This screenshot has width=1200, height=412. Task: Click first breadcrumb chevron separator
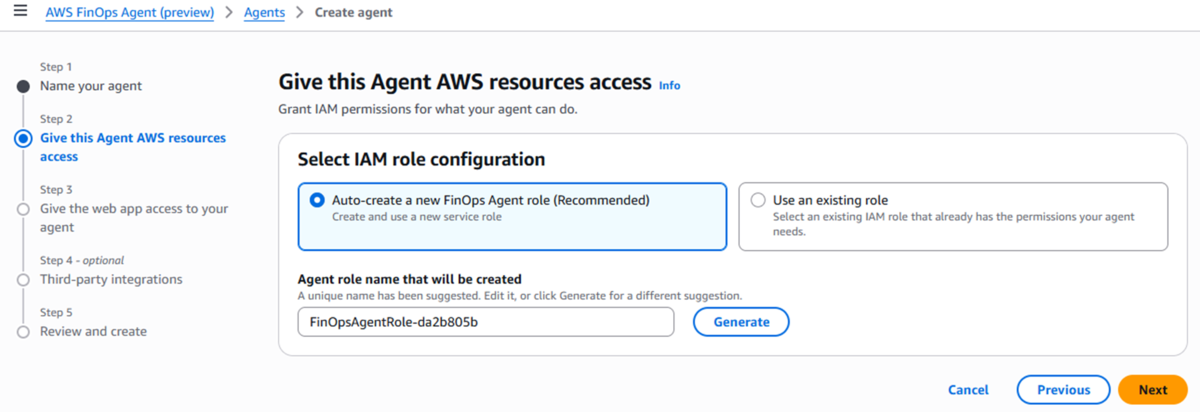[229, 13]
